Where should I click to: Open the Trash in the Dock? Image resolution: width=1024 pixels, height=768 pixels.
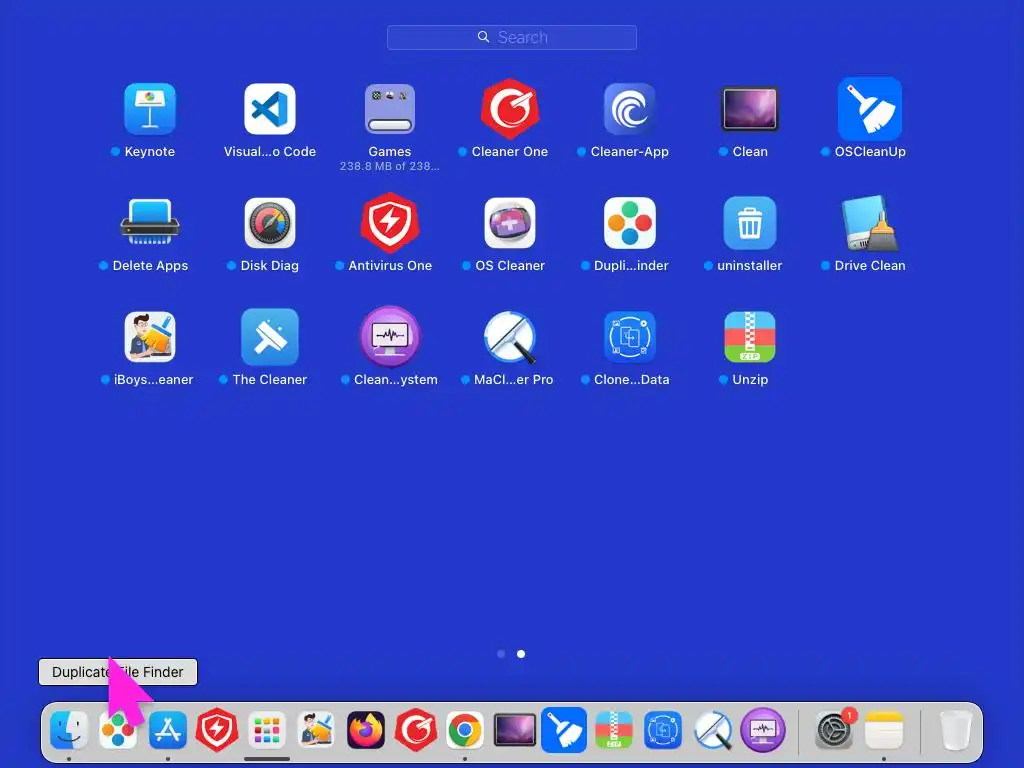[x=955, y=729]
